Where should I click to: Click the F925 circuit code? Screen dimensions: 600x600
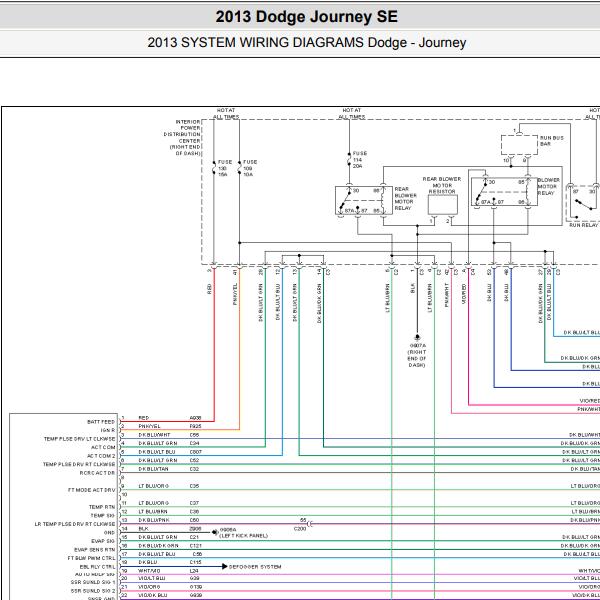pyautogui.click(x=196, y=426)
